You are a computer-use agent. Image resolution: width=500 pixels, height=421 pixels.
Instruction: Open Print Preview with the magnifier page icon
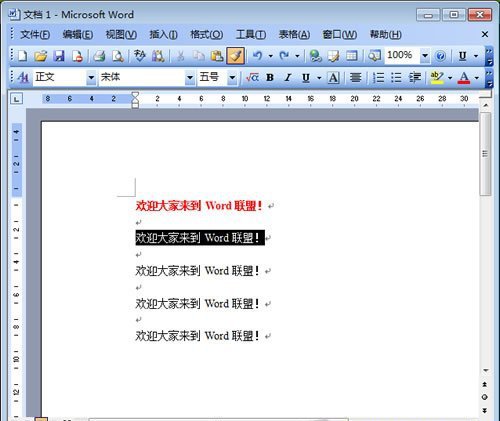click(117, 56)
